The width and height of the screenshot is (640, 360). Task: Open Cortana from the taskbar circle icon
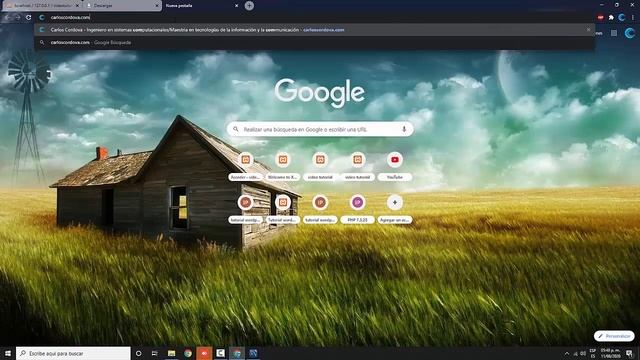click(x=138, y=353)
